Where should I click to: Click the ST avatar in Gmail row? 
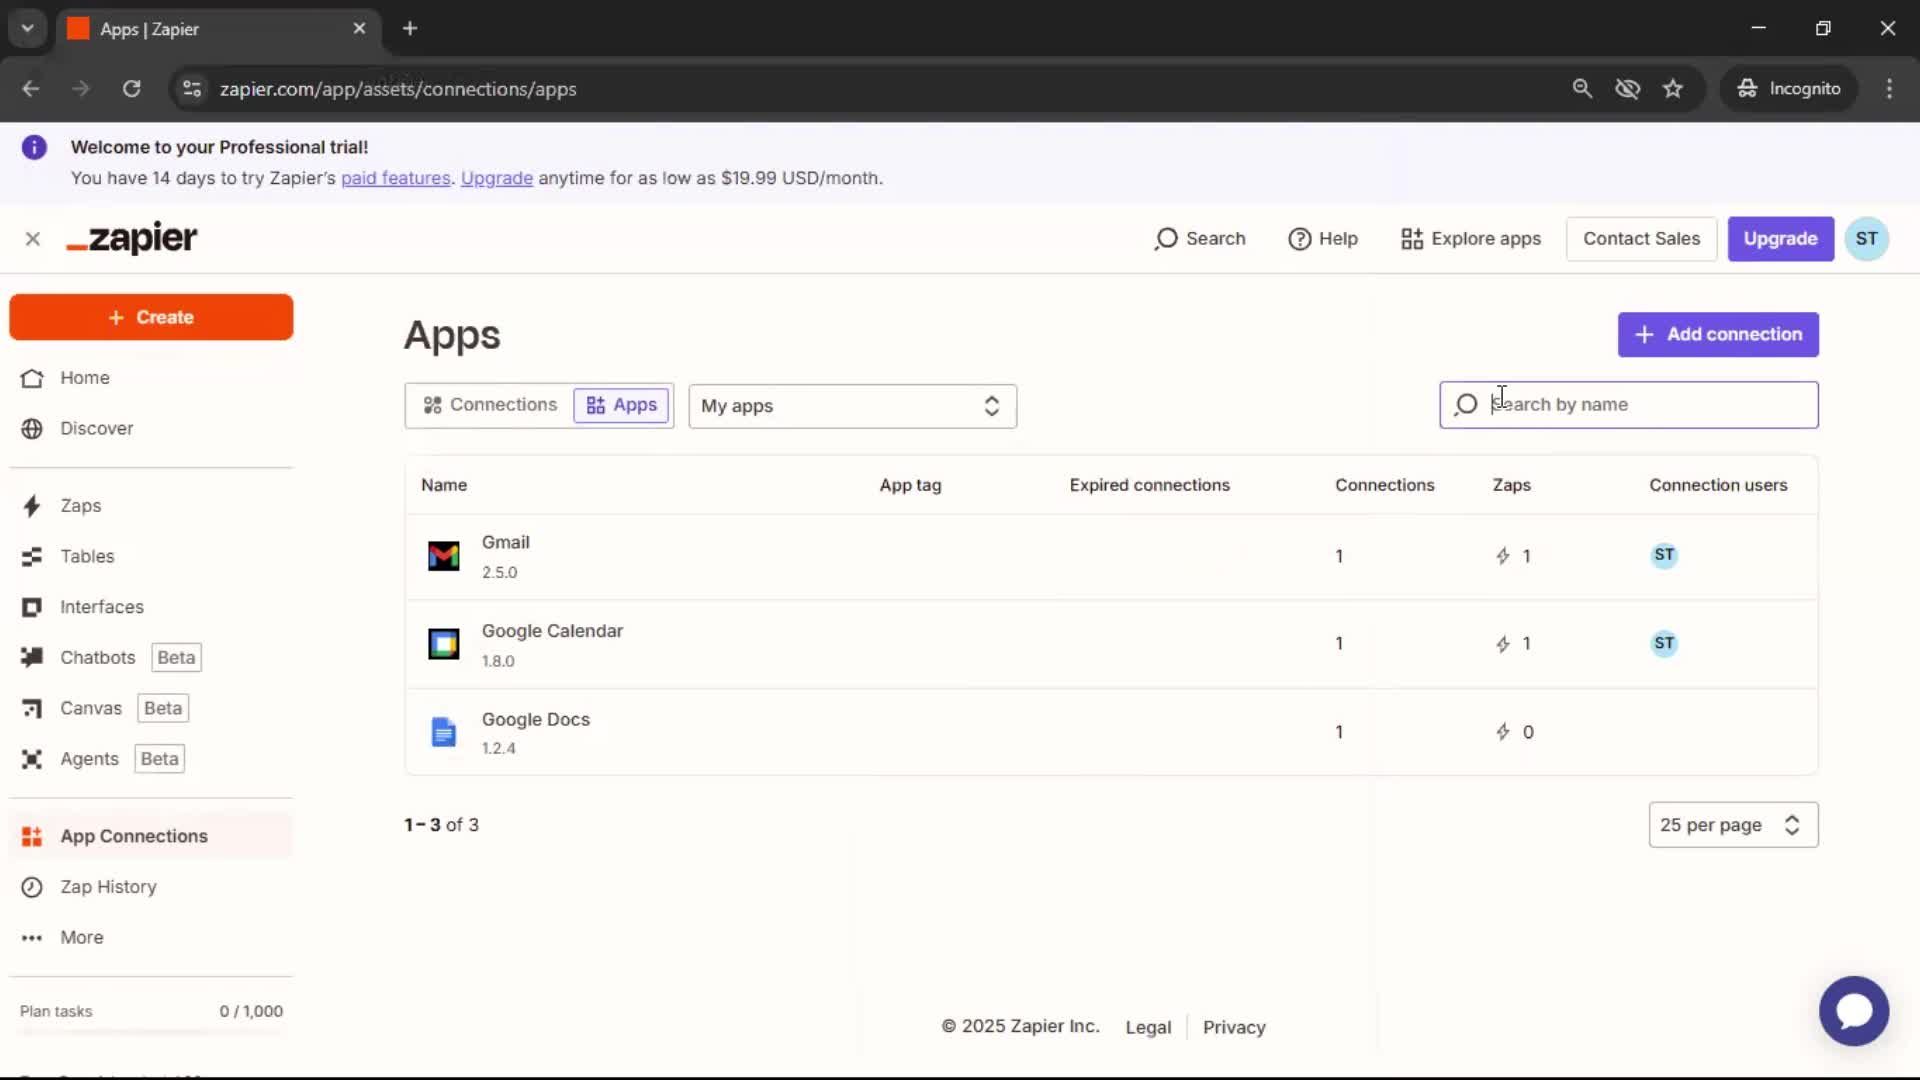tap(1664, 555)
